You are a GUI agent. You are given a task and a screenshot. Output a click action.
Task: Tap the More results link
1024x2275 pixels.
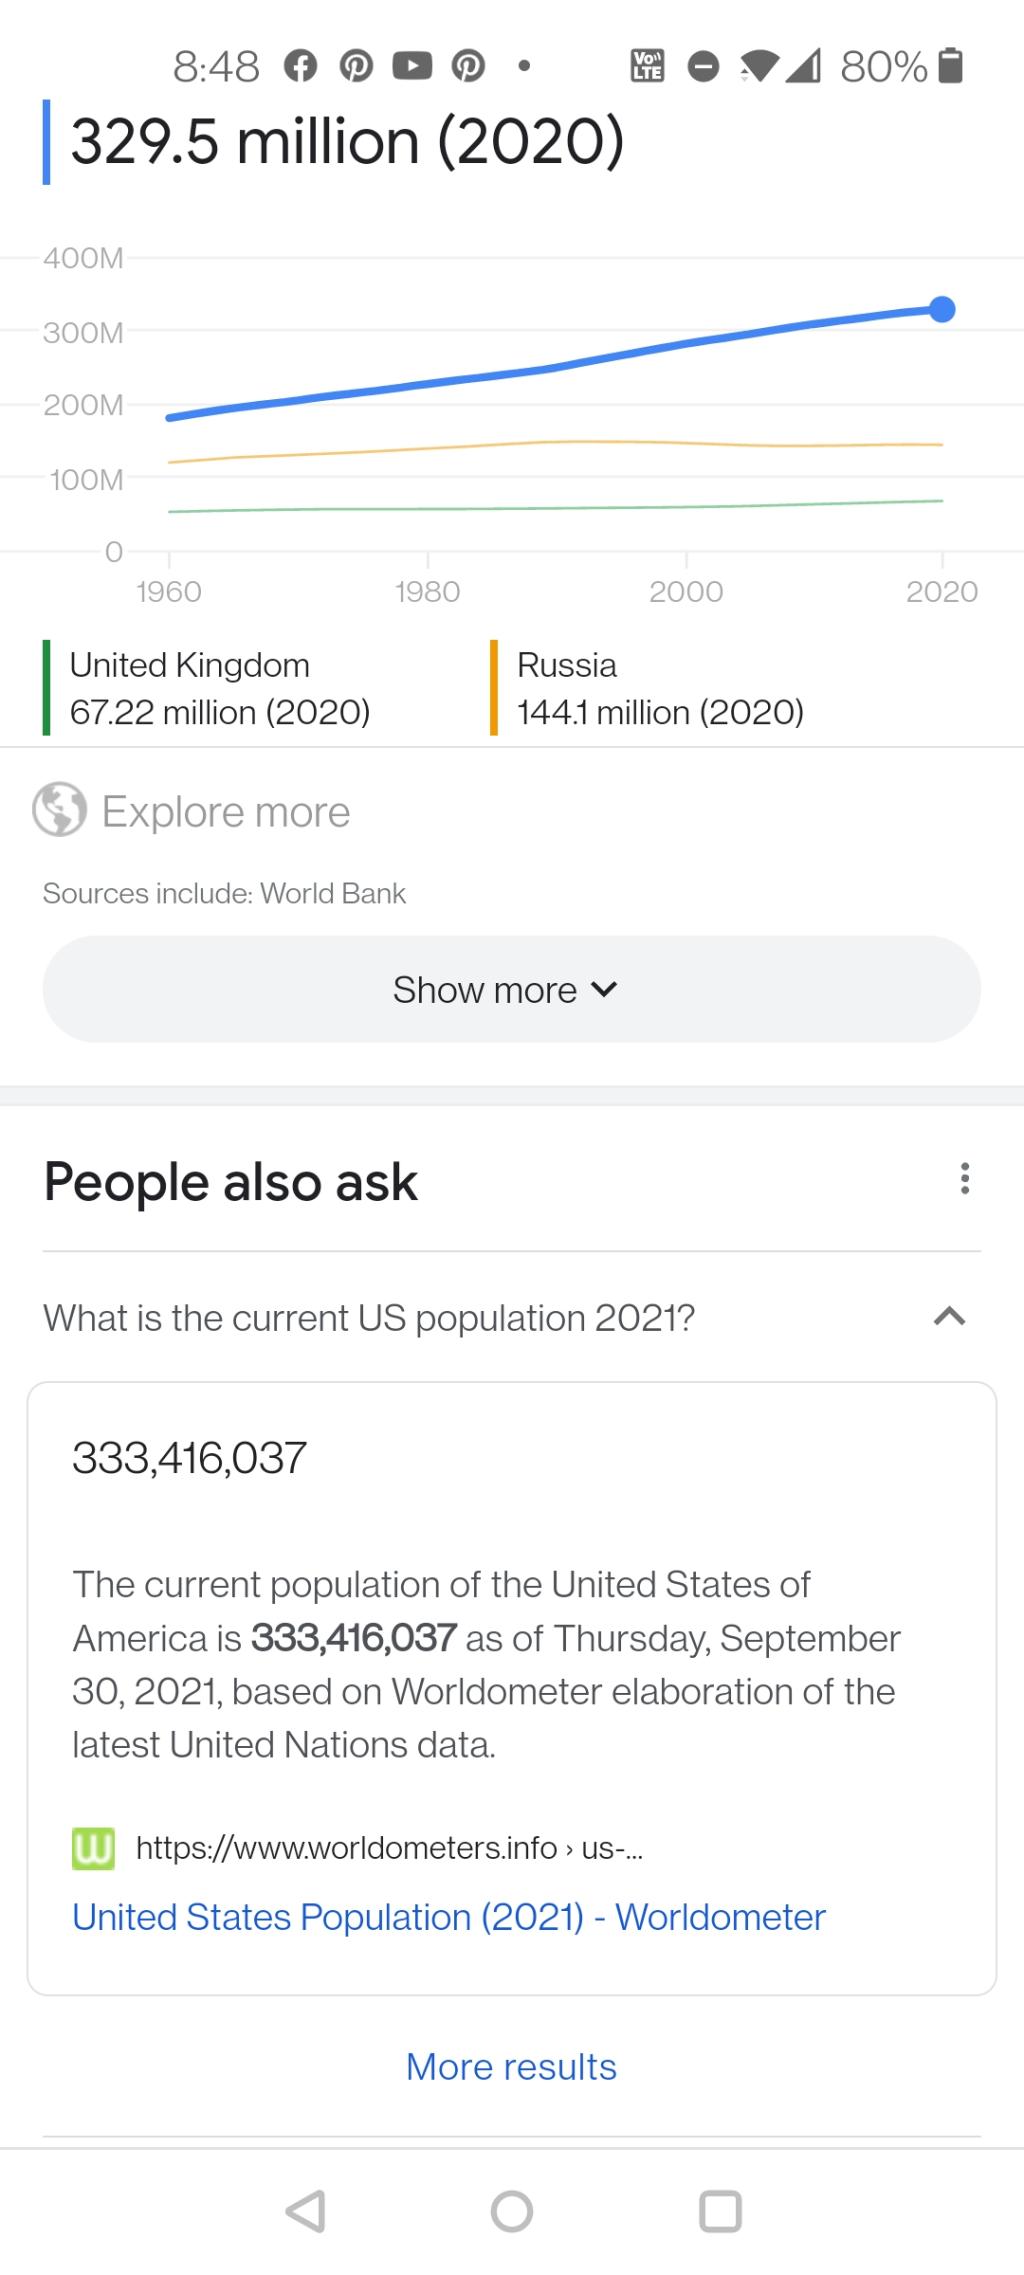(511, 2066)
